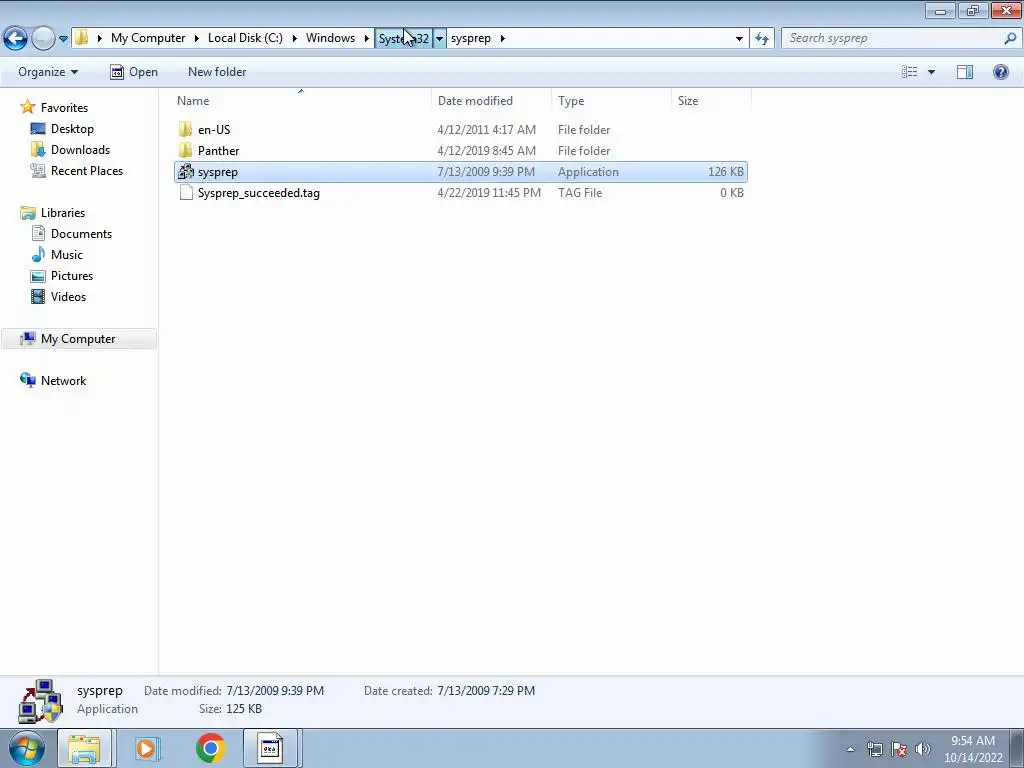Click the Music library note icon
1024x768 pixels.
pos(39,254)
